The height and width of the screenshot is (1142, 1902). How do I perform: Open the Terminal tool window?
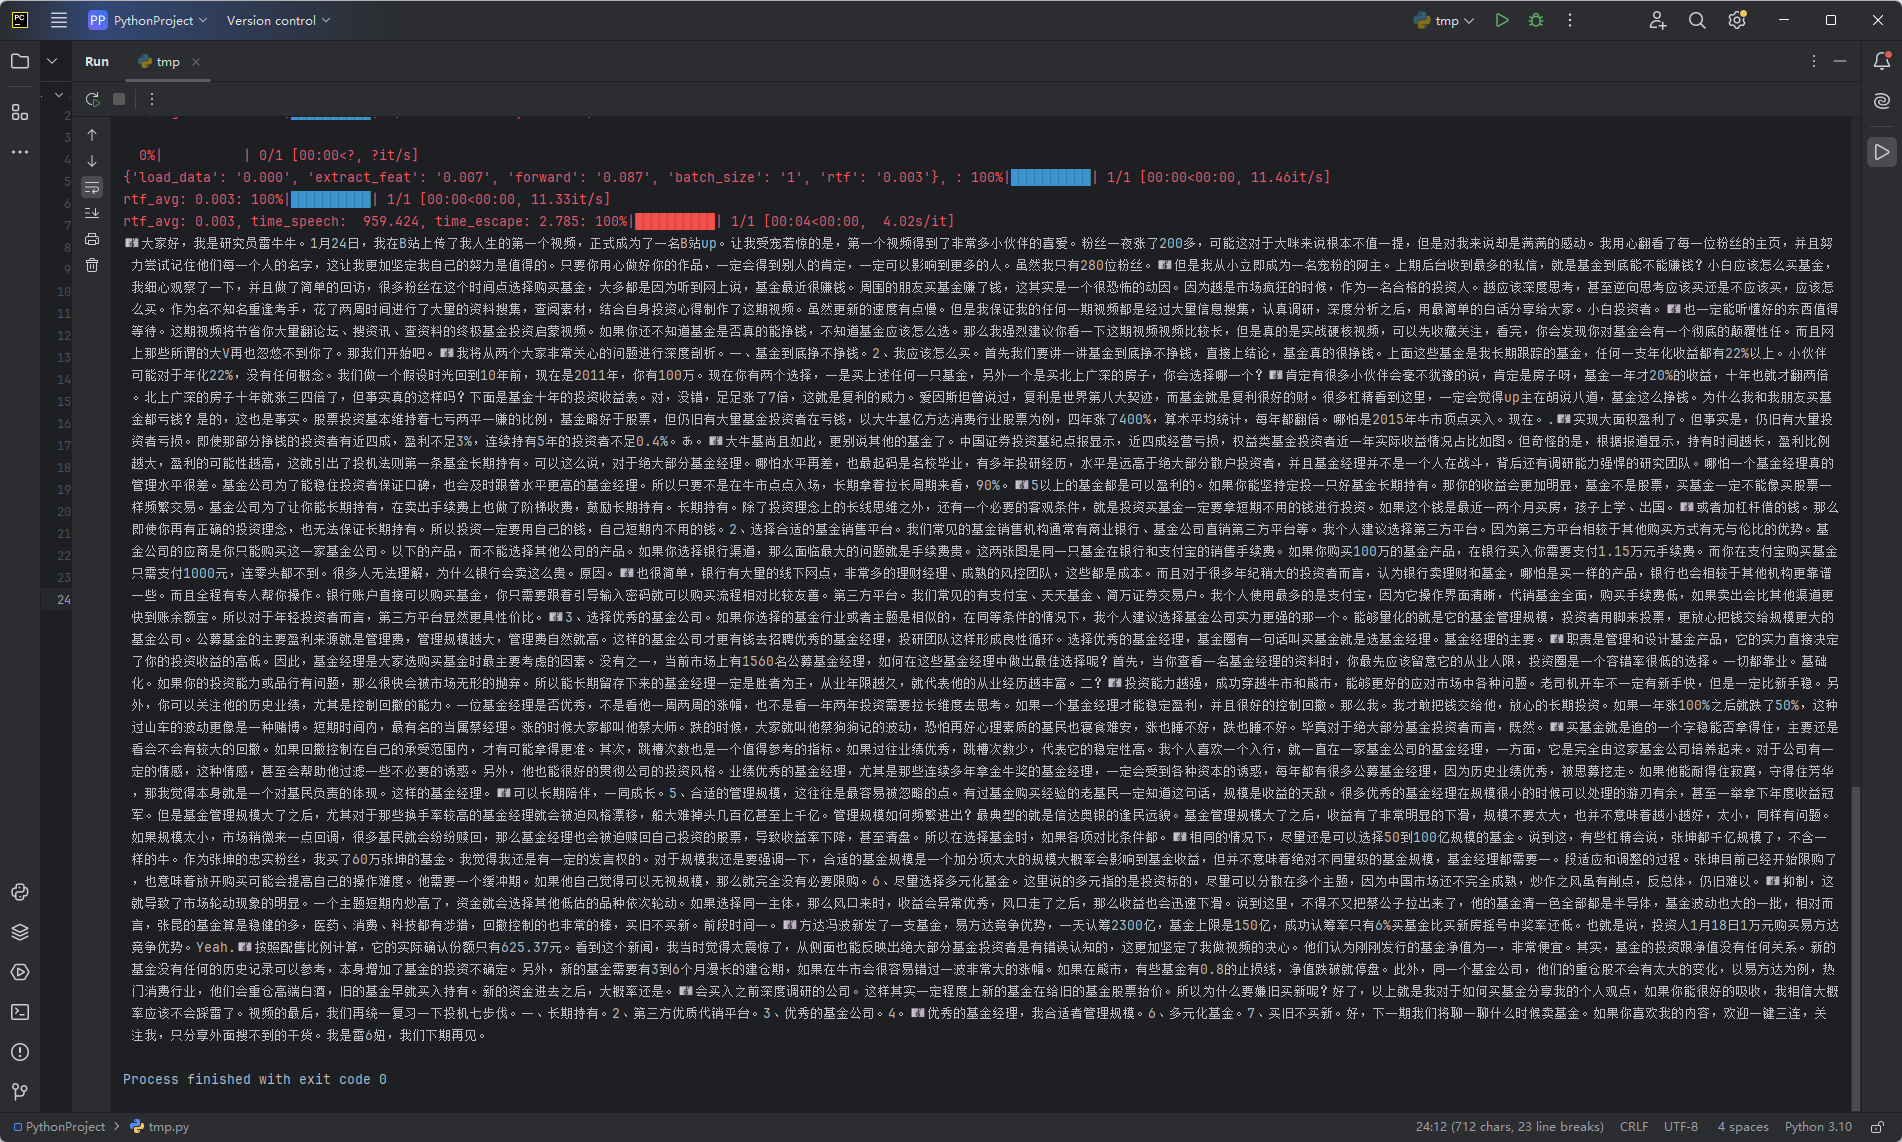20,1012
